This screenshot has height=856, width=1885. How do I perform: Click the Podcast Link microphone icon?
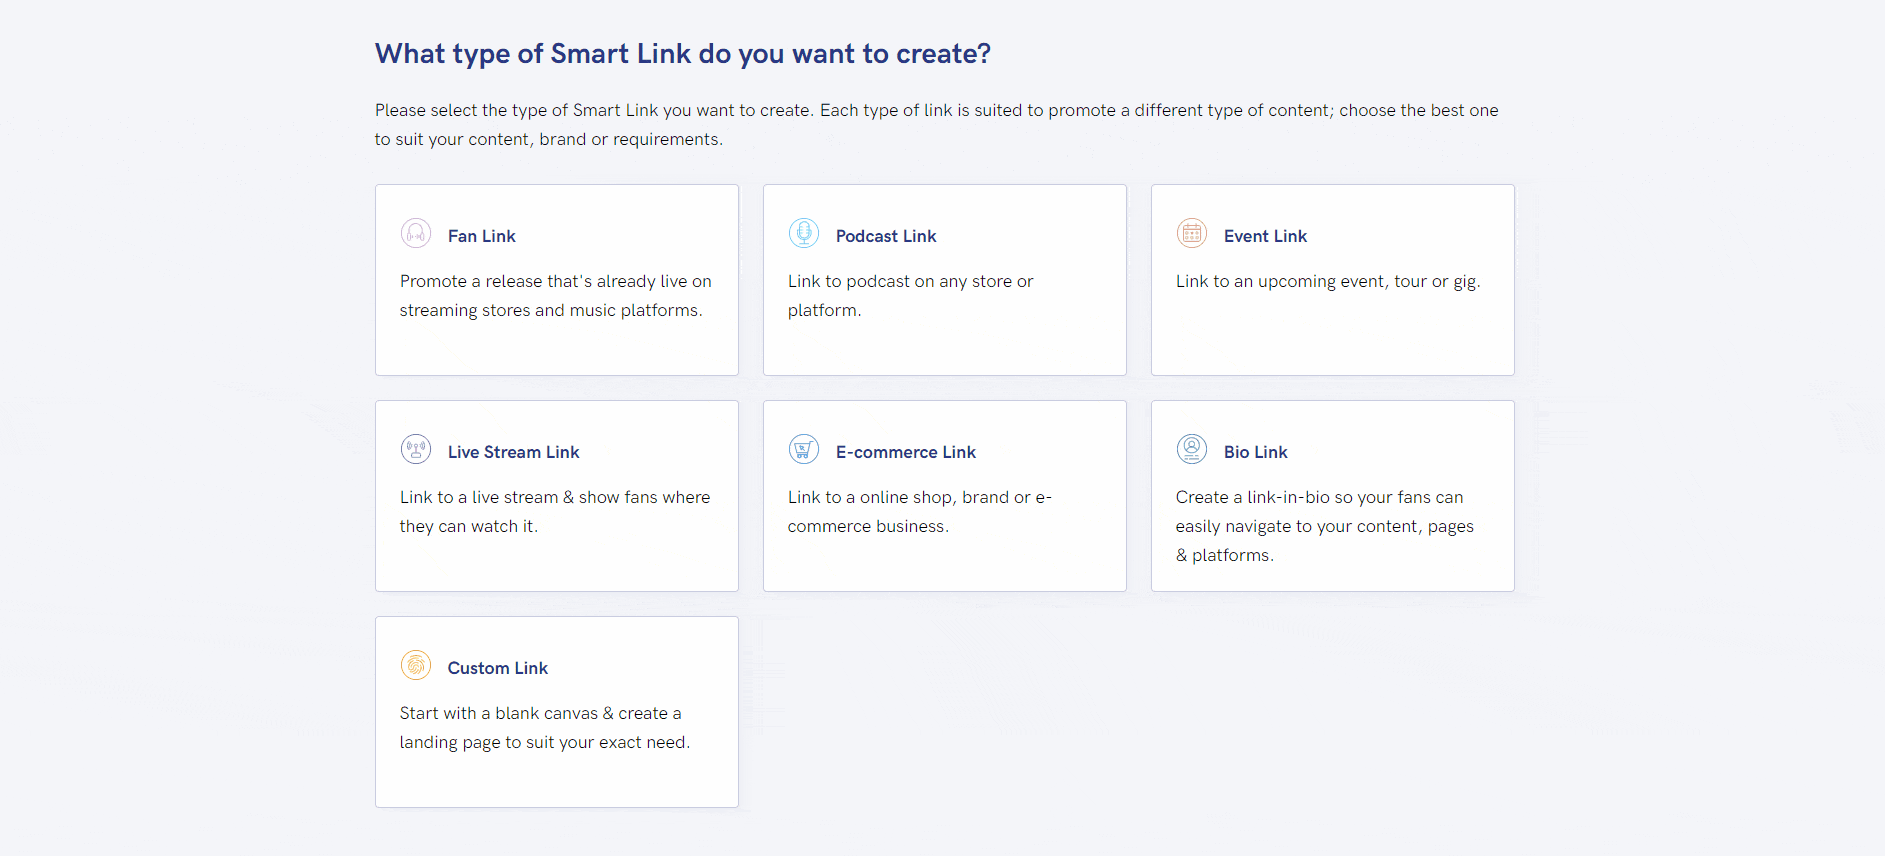pos(804,233)
